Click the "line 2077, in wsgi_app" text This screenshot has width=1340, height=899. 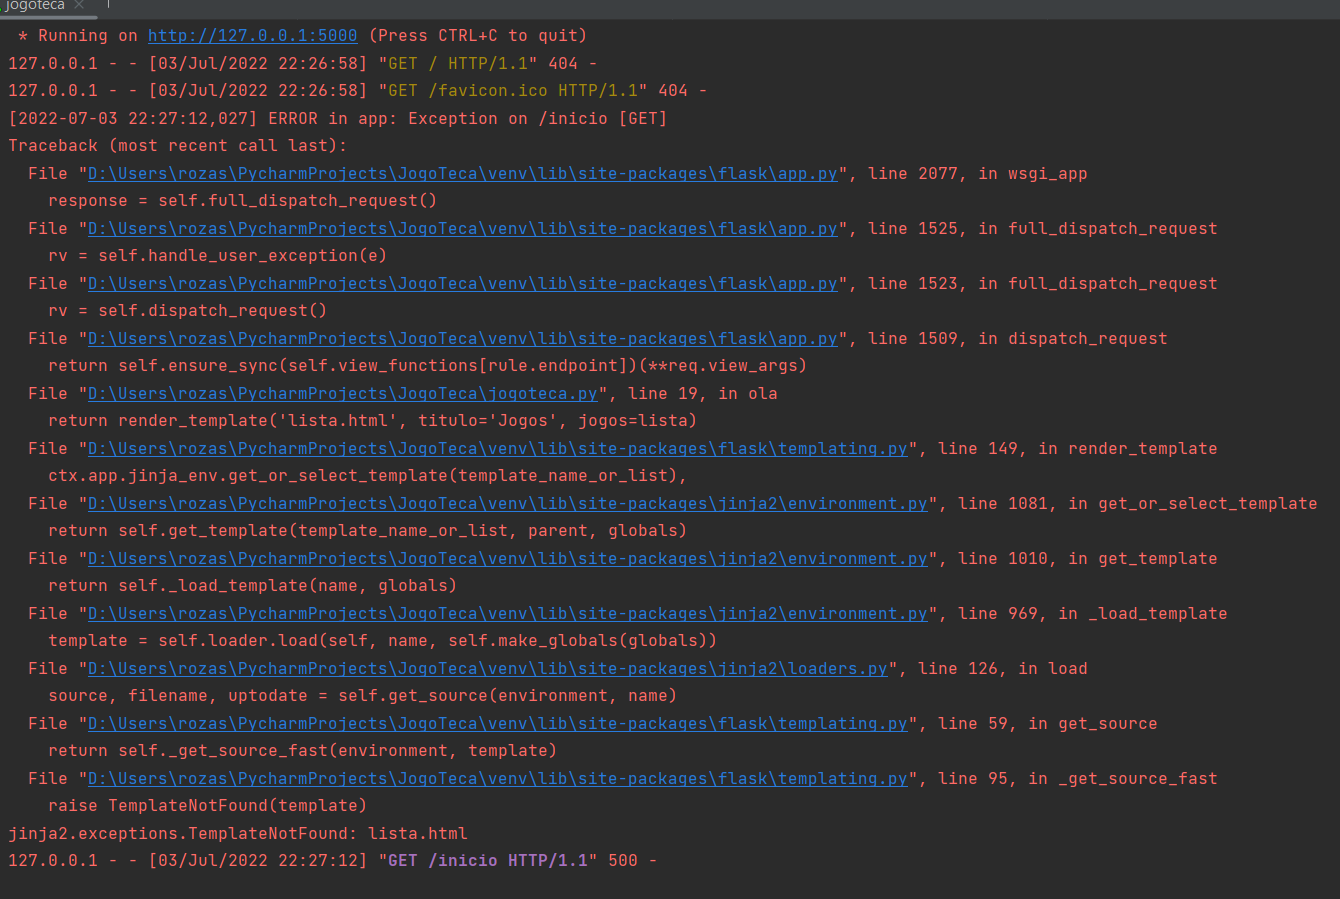point(978,174)
